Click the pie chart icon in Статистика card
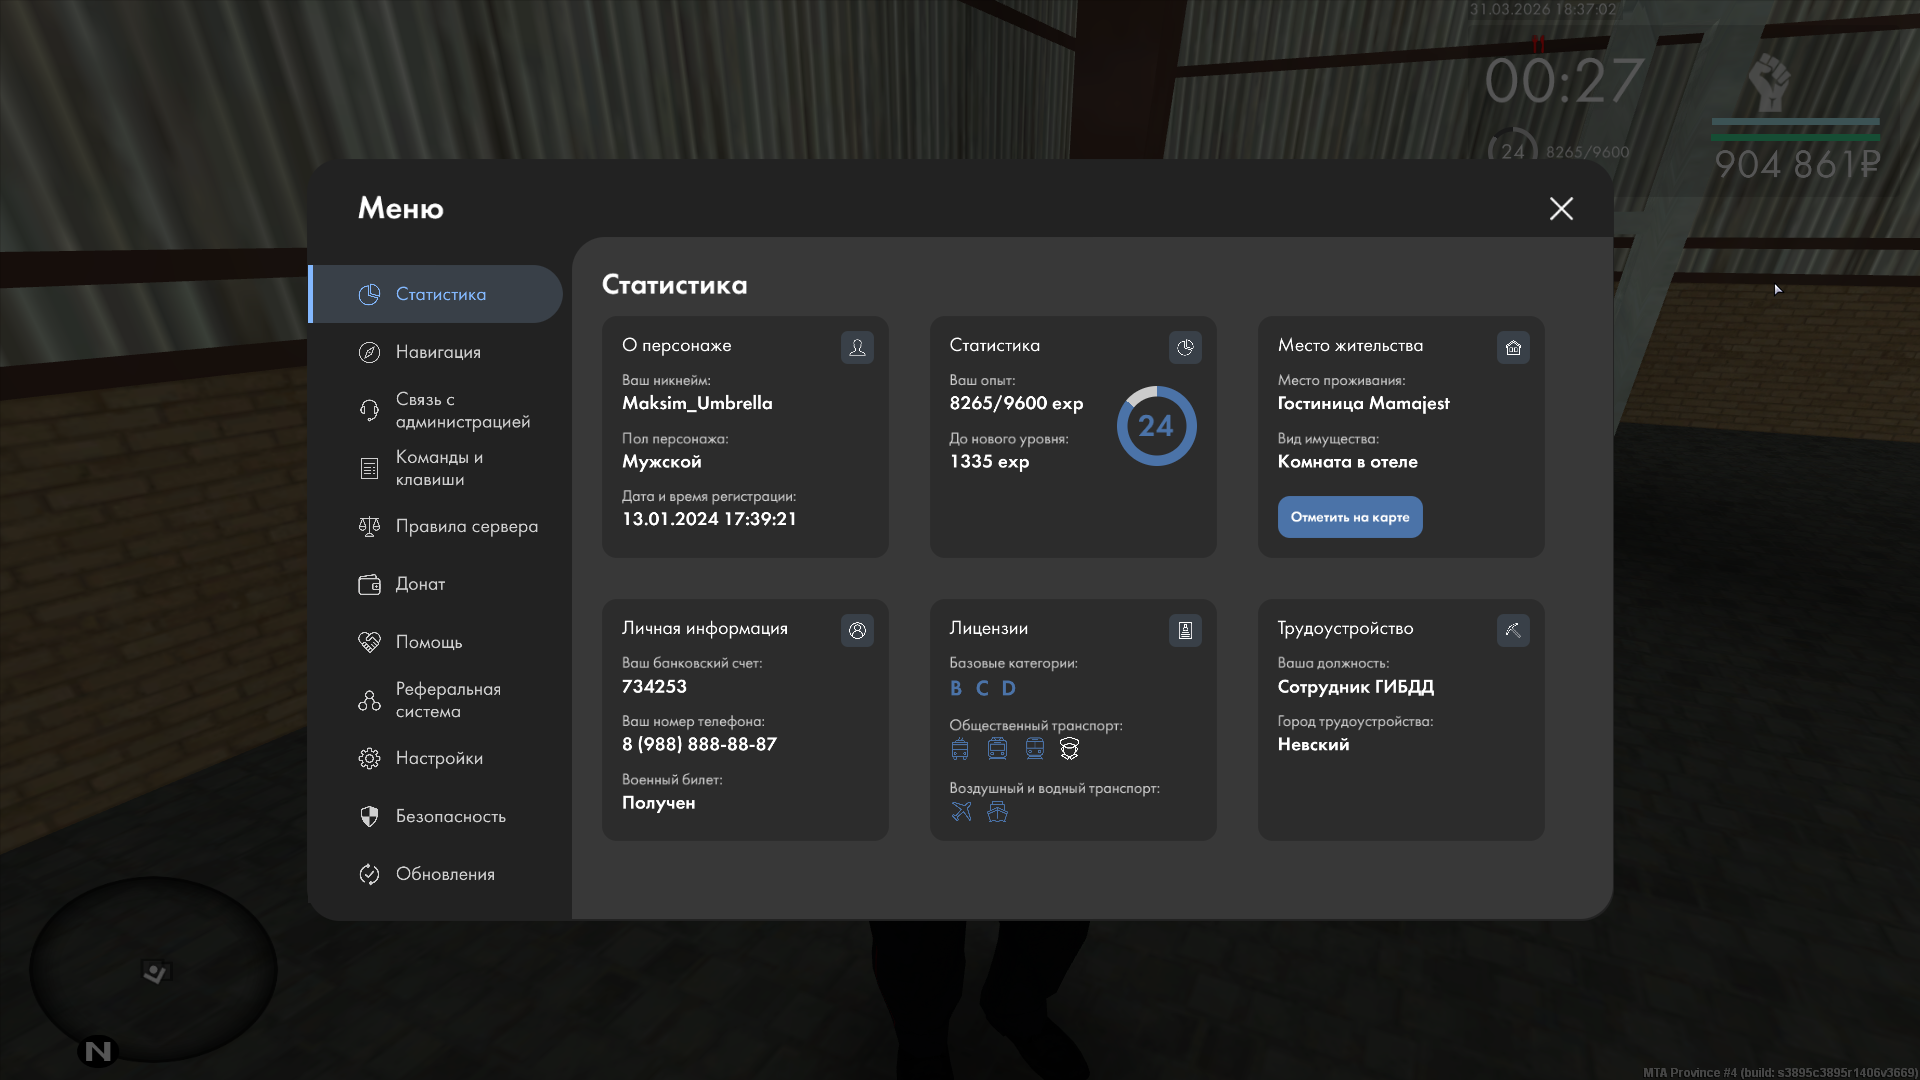 (x=1185, y=348)
